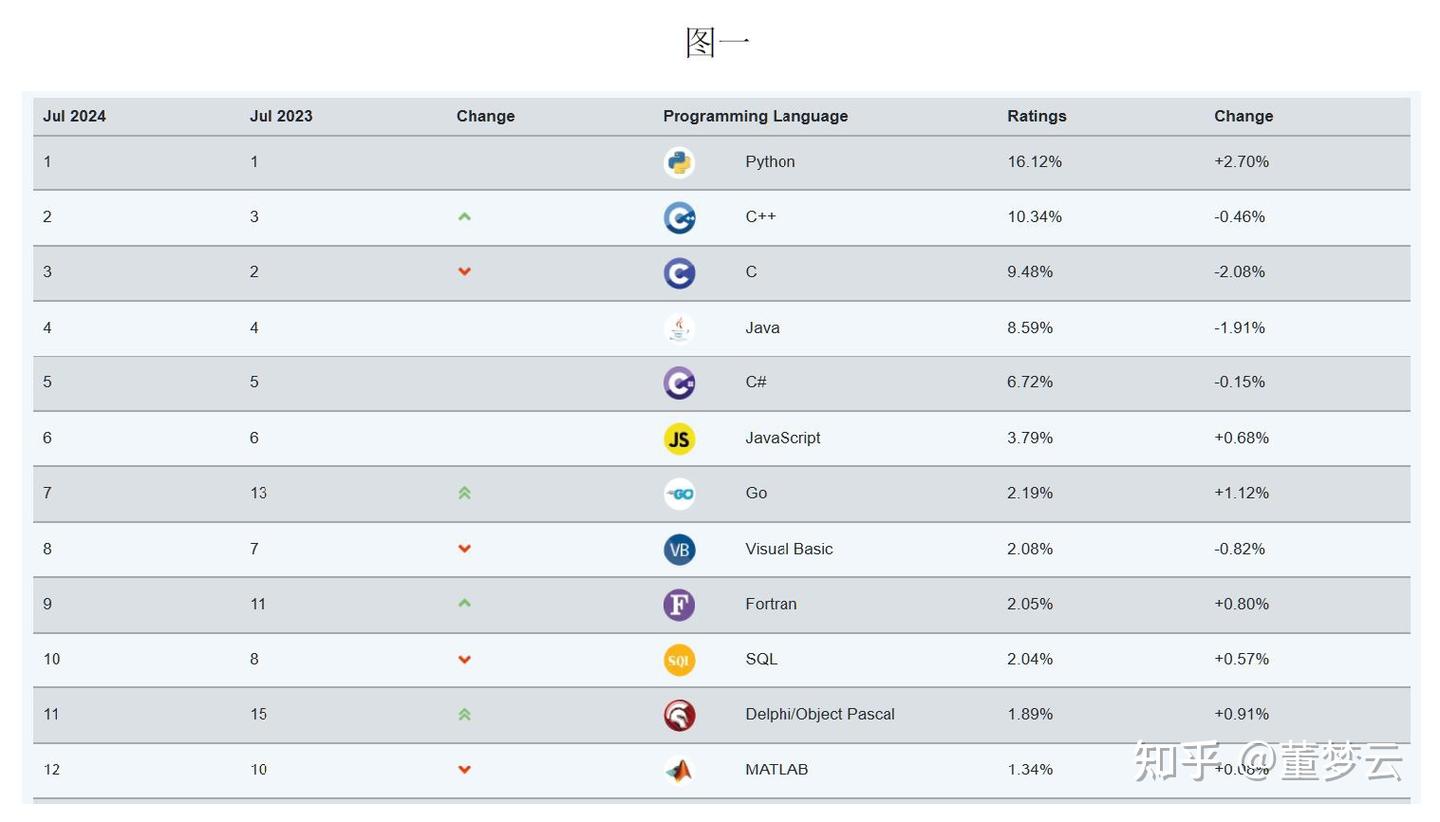Screen dimensions: 1440x822
Task: Click the MATLAB logo icon
Action: click(x=679, y=770)
